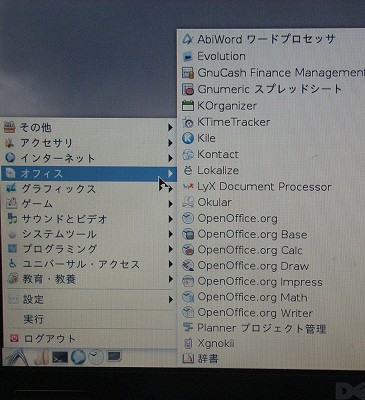Open OpenOffice.org Calc icon
The image size is (365, 400).
(x=188, y=250)
